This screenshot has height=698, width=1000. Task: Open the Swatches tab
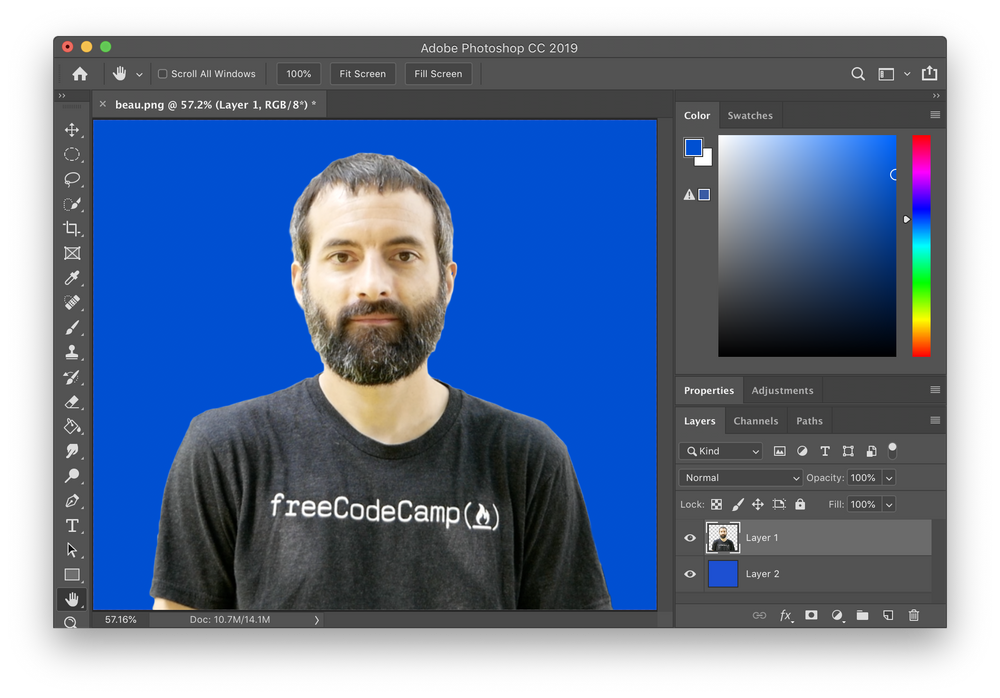(750, 115)
